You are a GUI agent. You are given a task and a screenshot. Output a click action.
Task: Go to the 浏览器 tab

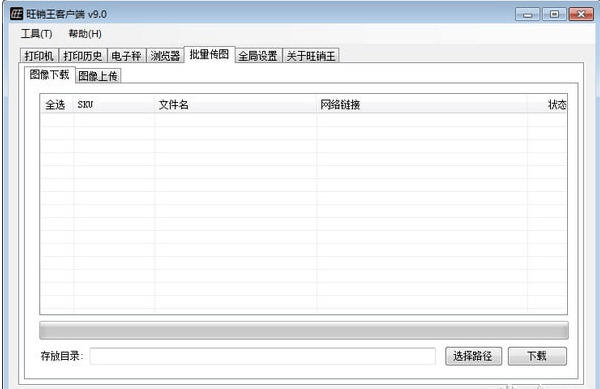click(165, 56)
